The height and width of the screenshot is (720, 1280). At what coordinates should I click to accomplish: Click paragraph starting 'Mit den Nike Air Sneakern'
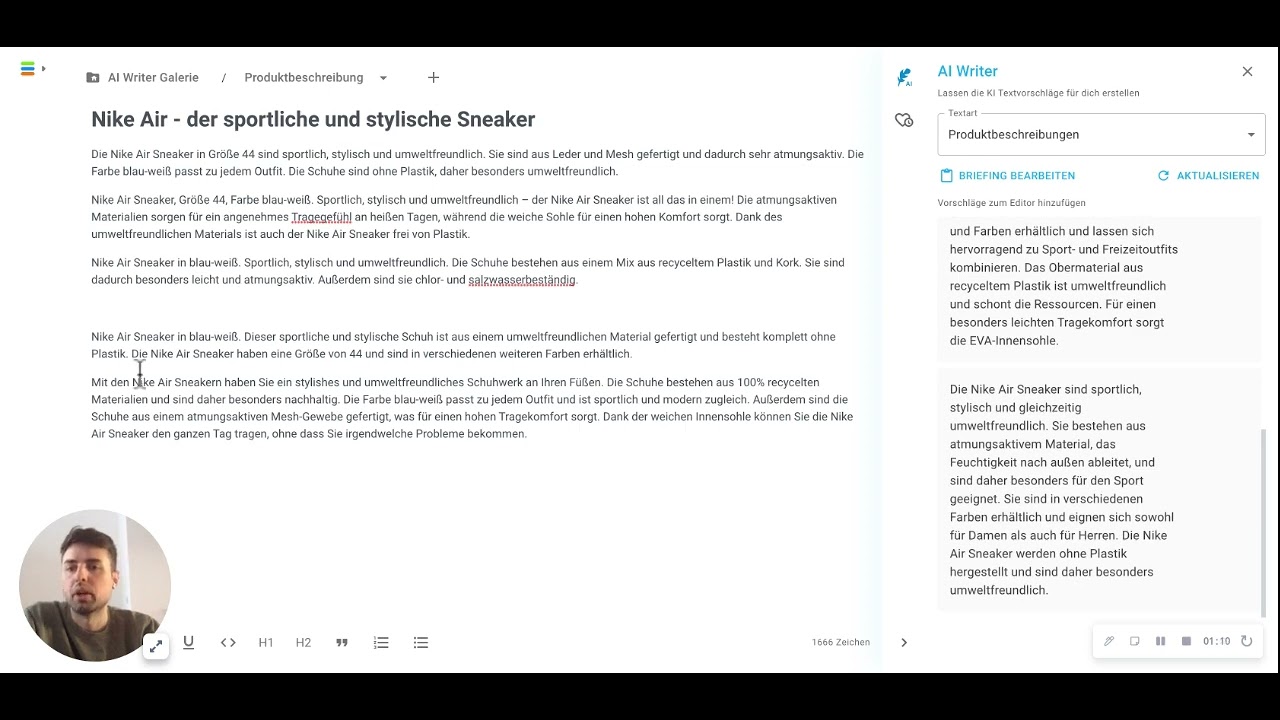pyautogui.click(x=472, y=408)
